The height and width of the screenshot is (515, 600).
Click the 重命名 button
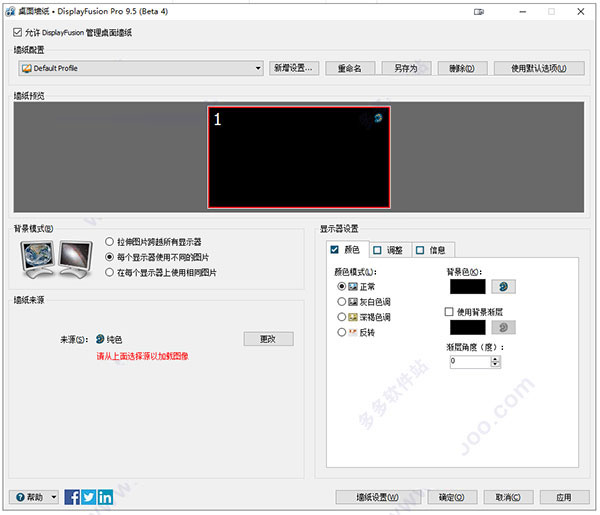(x=350, y=68)
